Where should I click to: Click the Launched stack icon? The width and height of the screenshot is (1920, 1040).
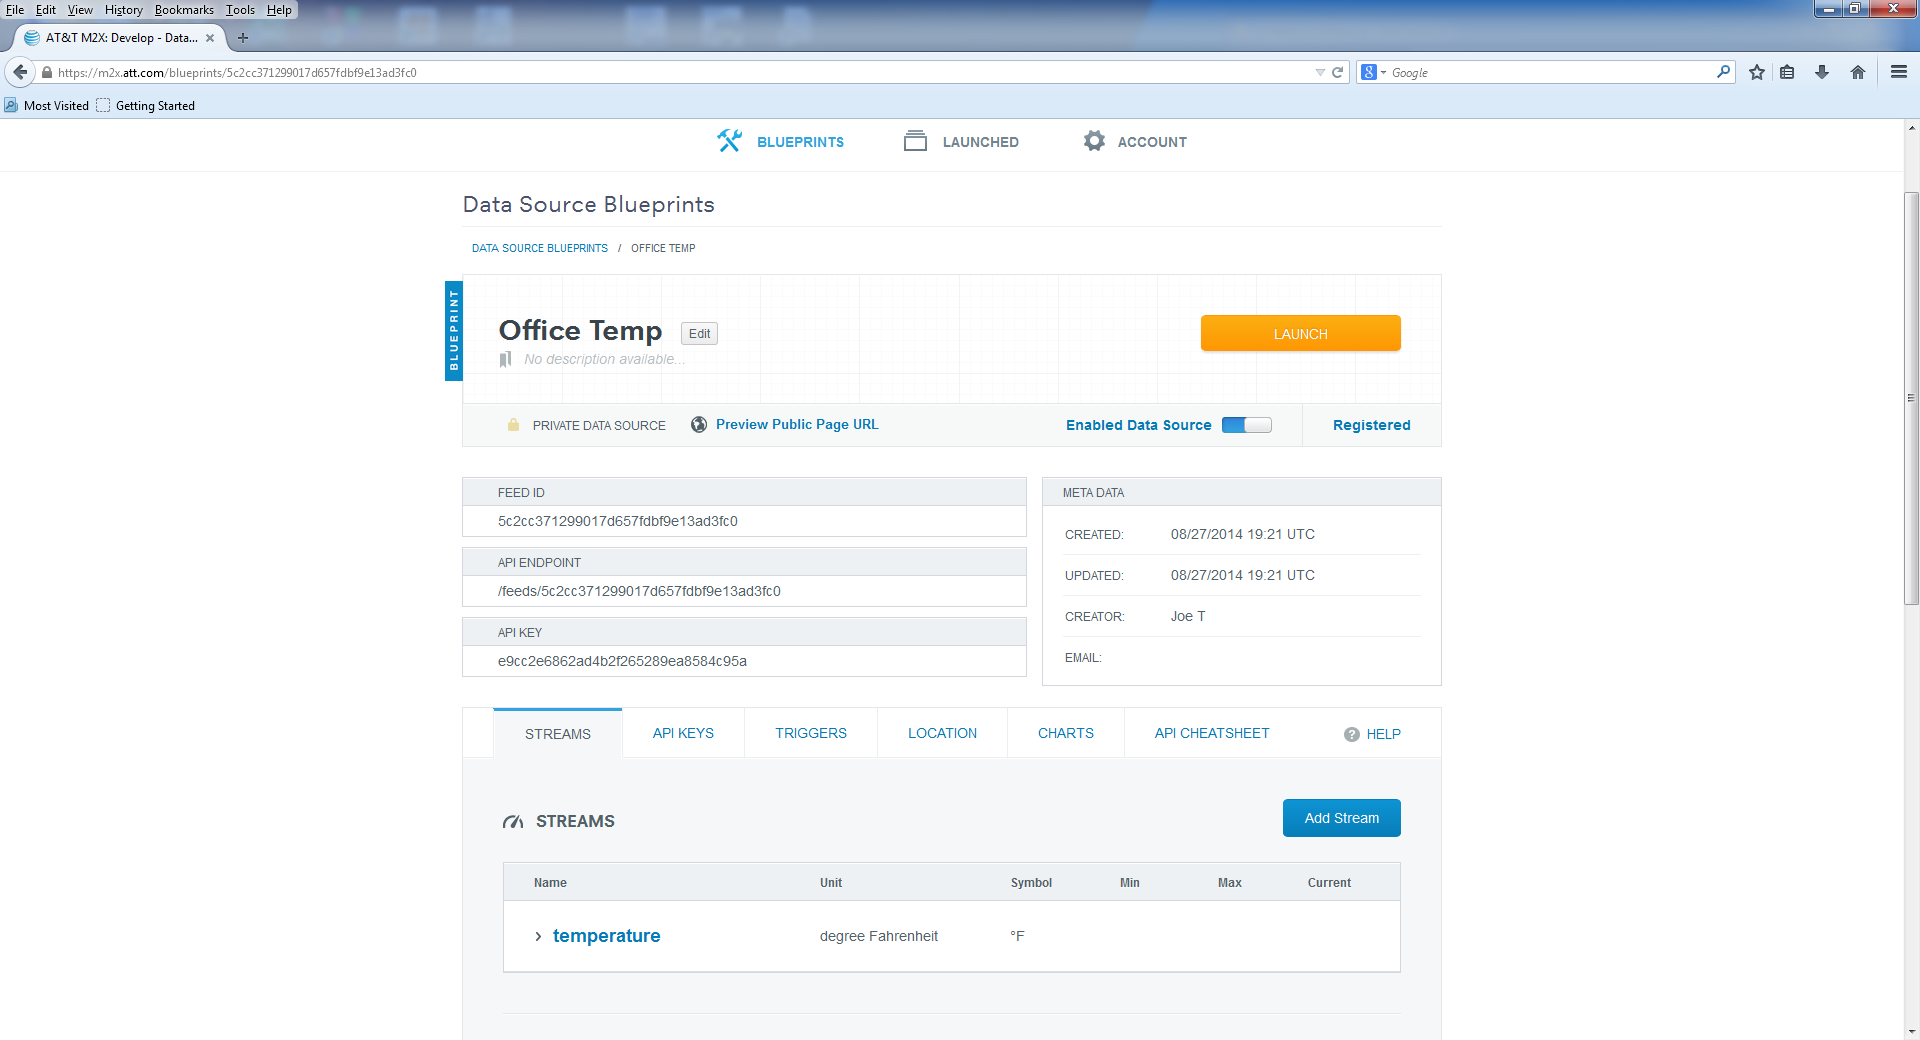point(915,141)
